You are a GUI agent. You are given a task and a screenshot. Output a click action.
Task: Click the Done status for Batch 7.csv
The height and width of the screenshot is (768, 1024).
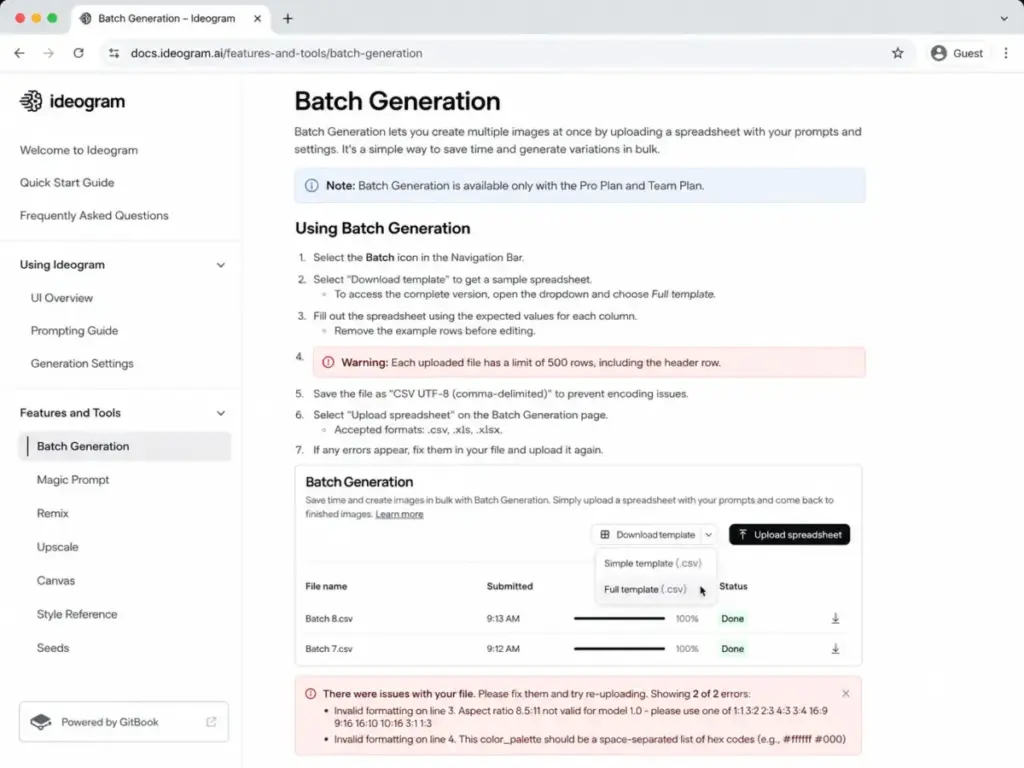pos(732,648)
